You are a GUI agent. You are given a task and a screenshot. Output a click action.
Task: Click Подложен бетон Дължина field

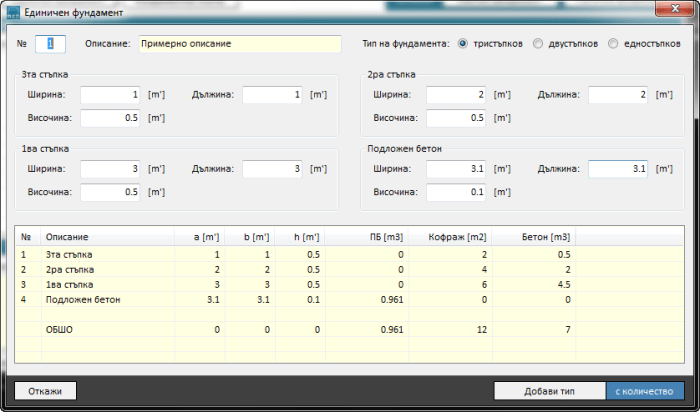pos(617,169)
